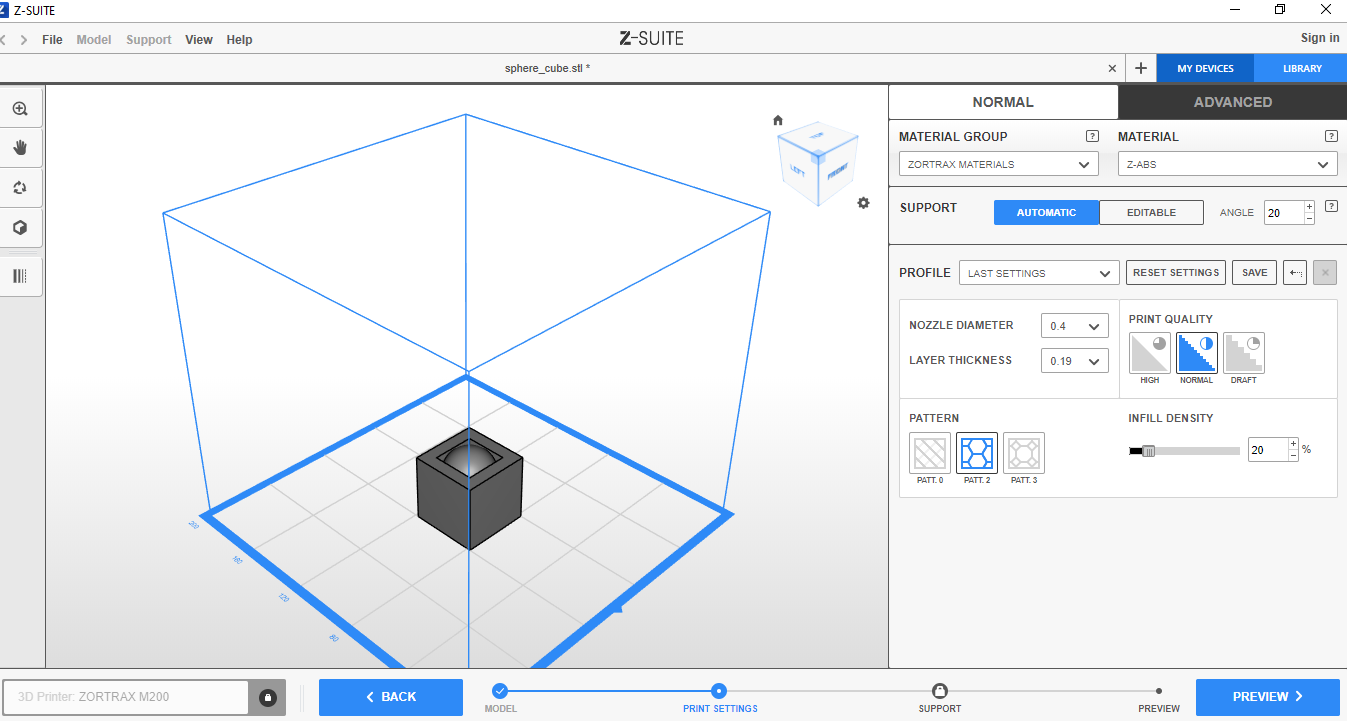Screen dimensions: 1347x721
Task: Click the view orientation cube
Action: coord(817,164)
